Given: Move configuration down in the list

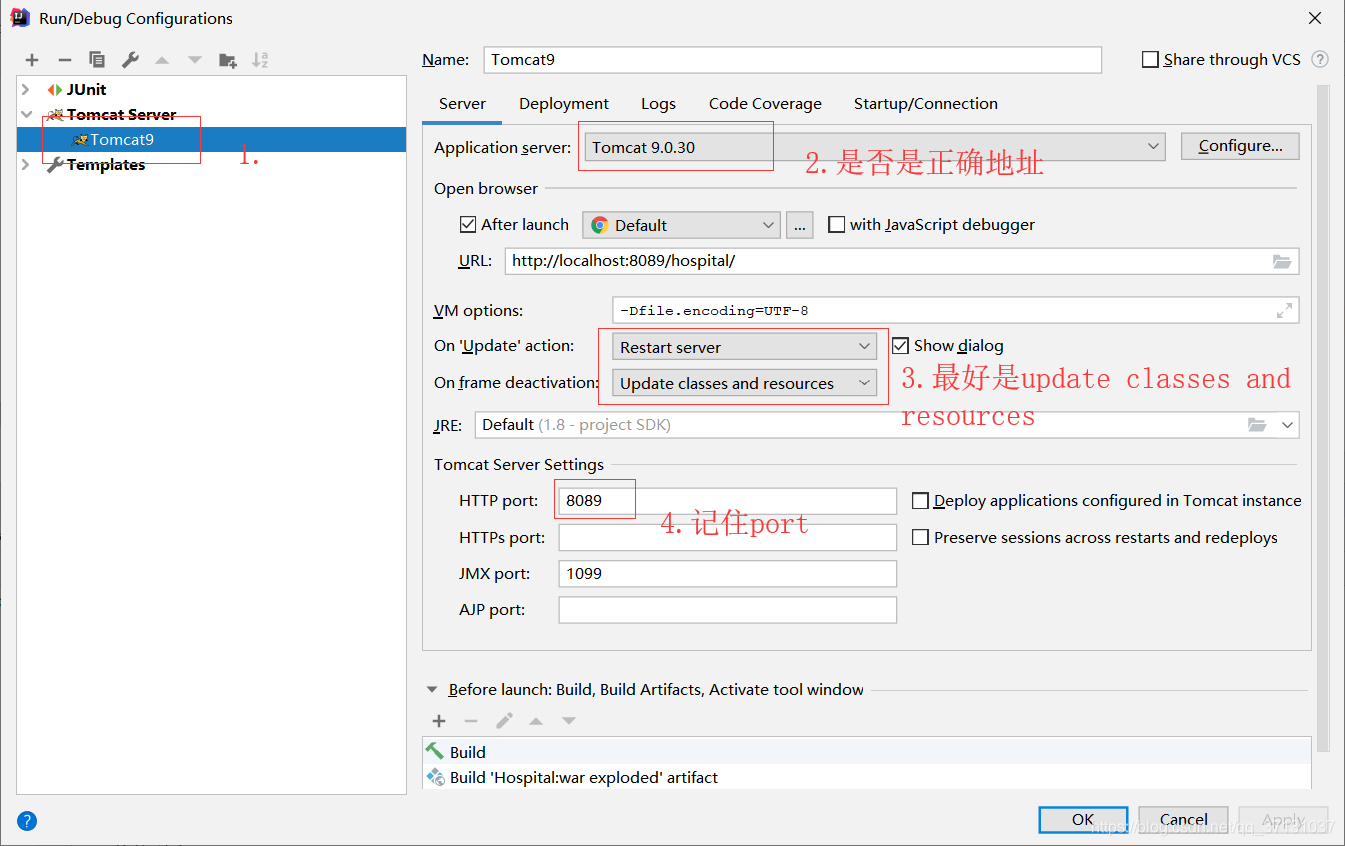Looking at the screenshot, I should pyautogui.click(x=195, y=60).
